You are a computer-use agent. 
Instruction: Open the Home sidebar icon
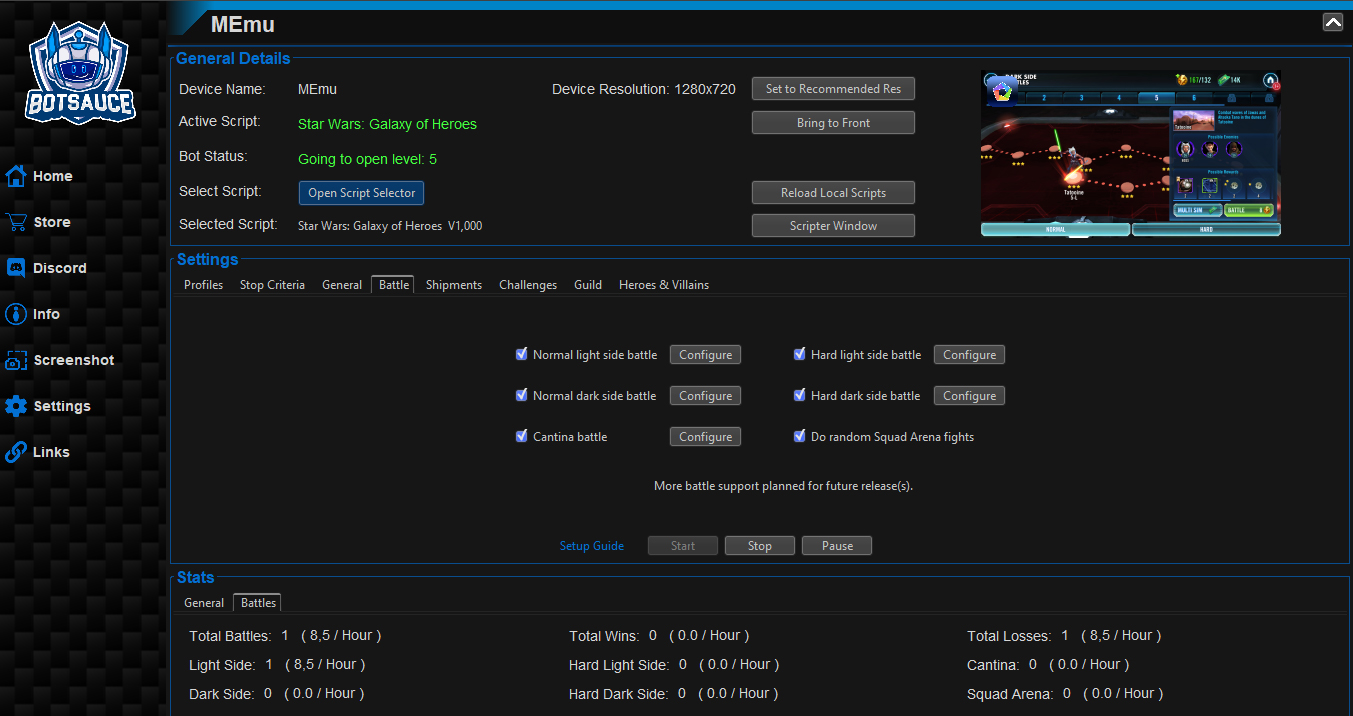tap(16, 176)
